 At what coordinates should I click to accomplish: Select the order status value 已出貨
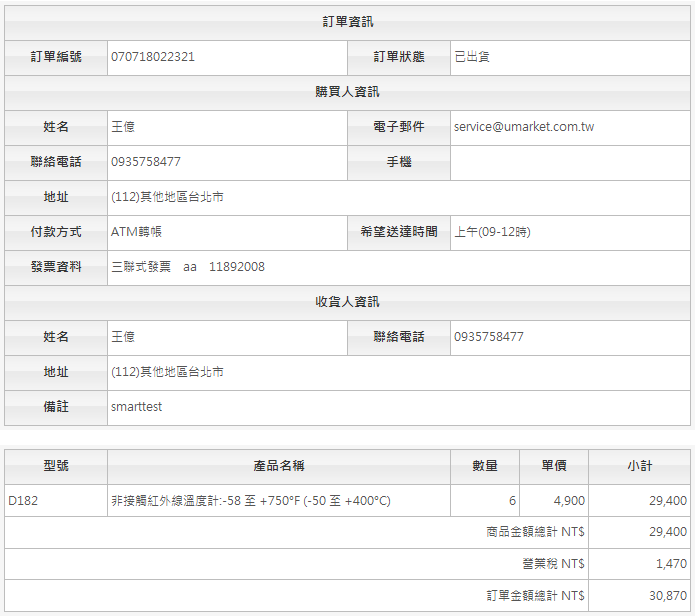[472, 57]
